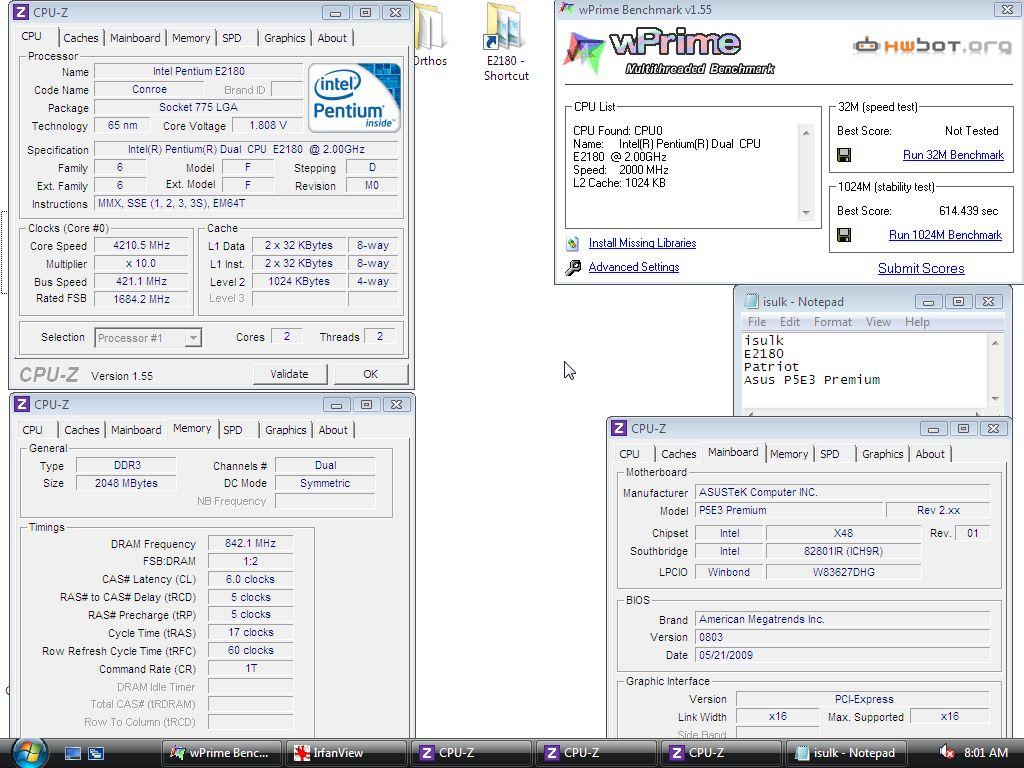Open the Notepad View menu
Viewport: 1024px width, 768px height.
tap(878, 322)
